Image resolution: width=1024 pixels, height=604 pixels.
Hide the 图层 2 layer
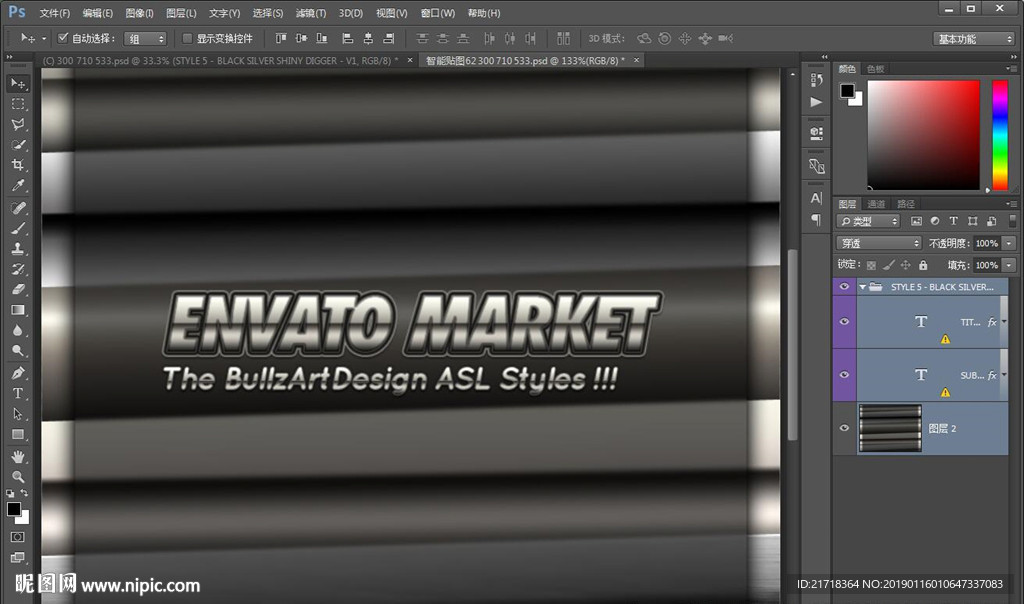click(x=844, y=428)
